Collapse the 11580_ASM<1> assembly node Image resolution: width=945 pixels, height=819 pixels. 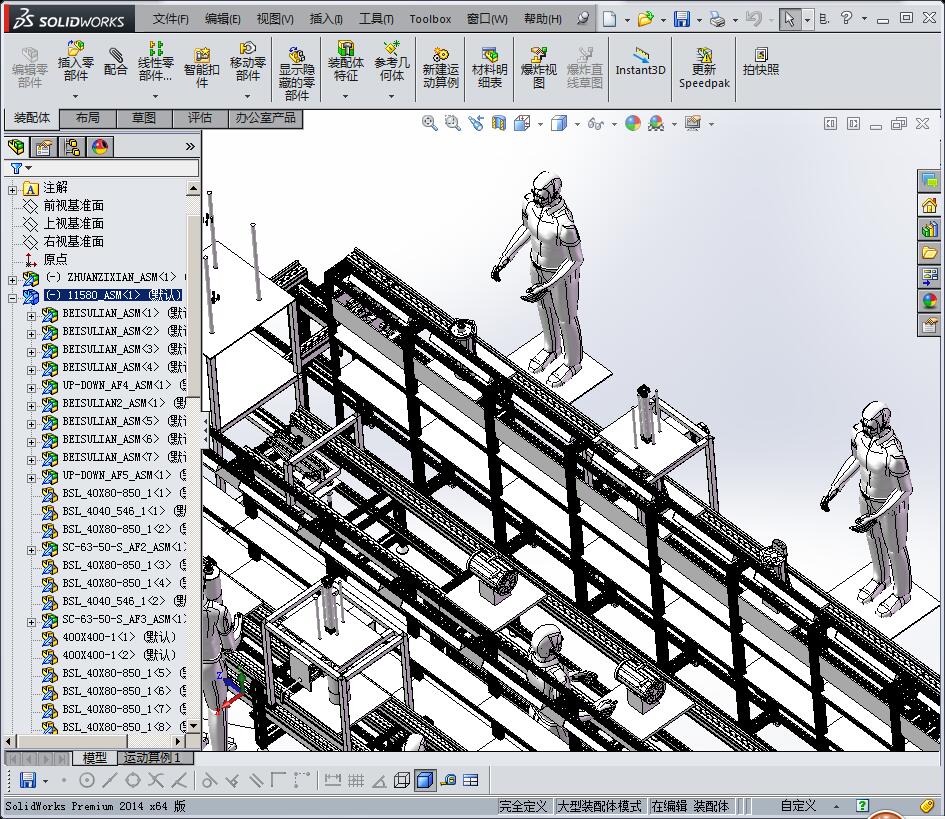coord(13,296)
